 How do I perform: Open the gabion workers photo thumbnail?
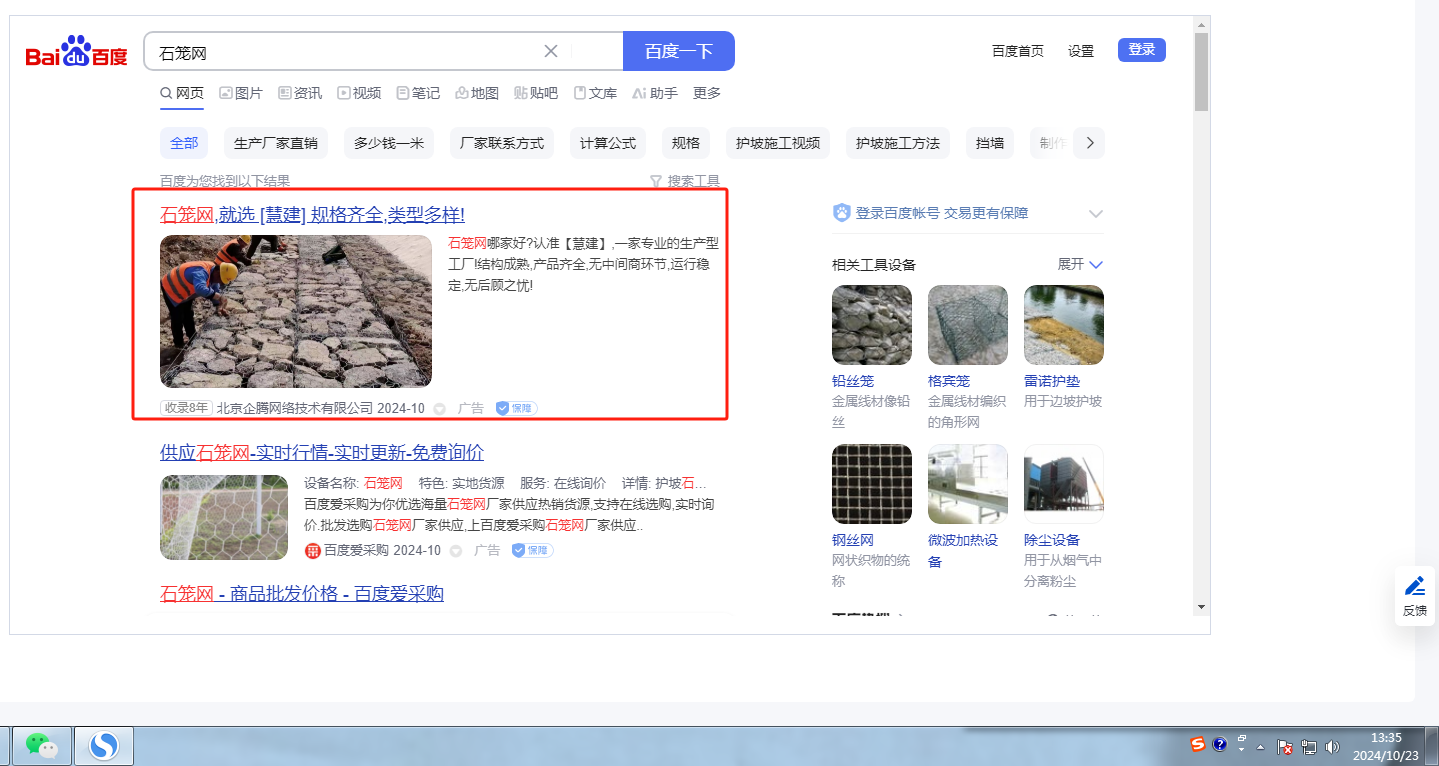click(x=296, y=311)
